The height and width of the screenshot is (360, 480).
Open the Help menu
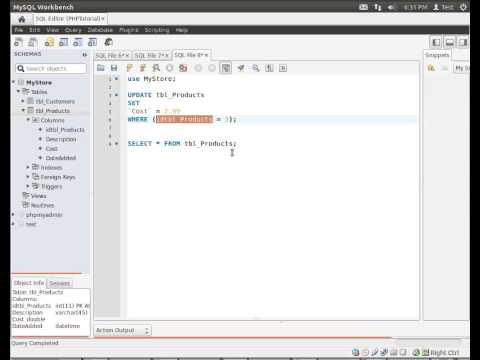(182, 30)
